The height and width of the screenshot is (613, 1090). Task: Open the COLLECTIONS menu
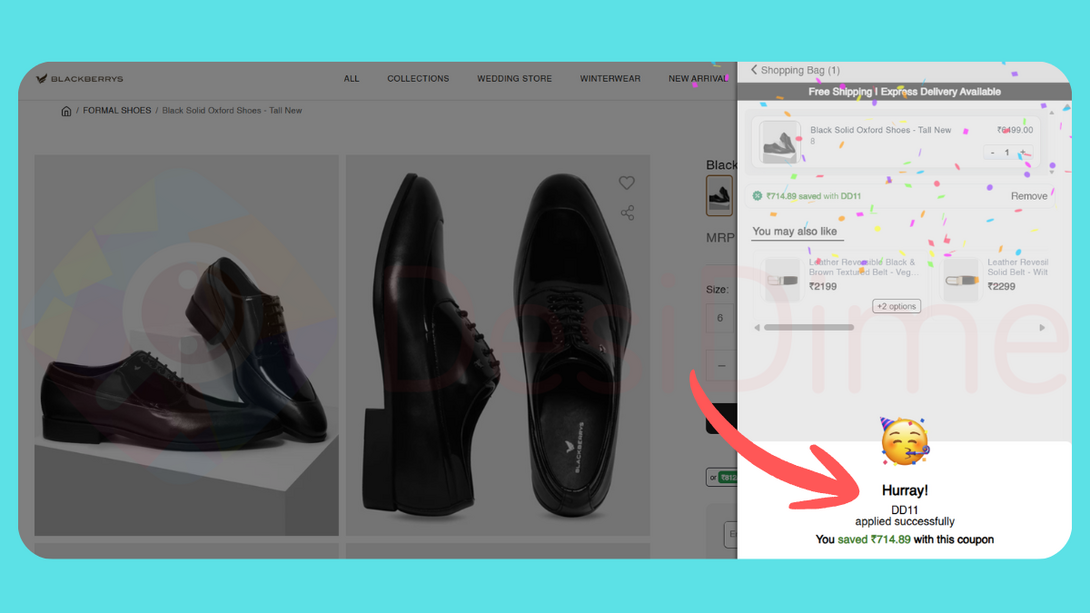418,79
